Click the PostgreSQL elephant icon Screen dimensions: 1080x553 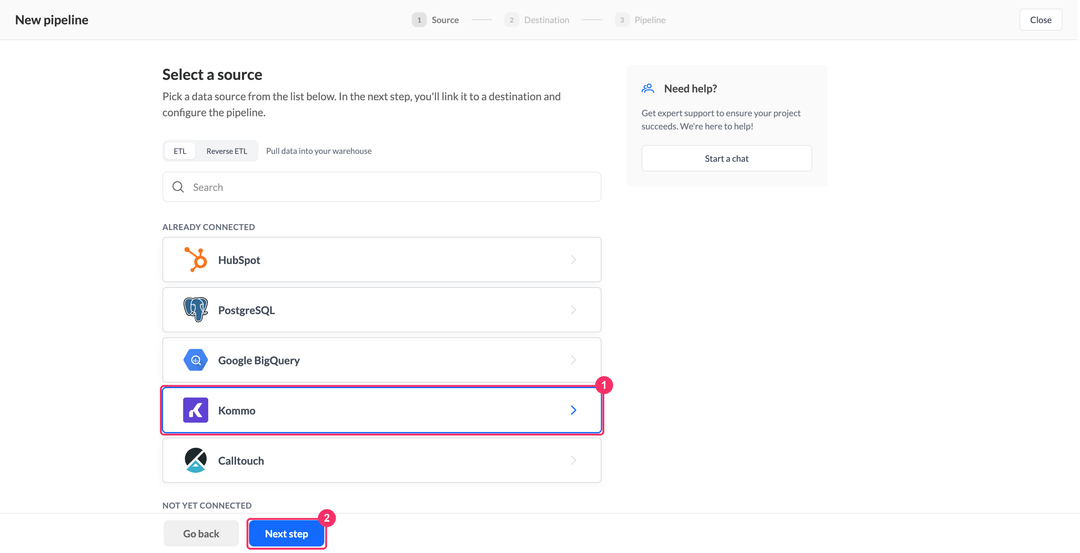[x=196, y=310]
